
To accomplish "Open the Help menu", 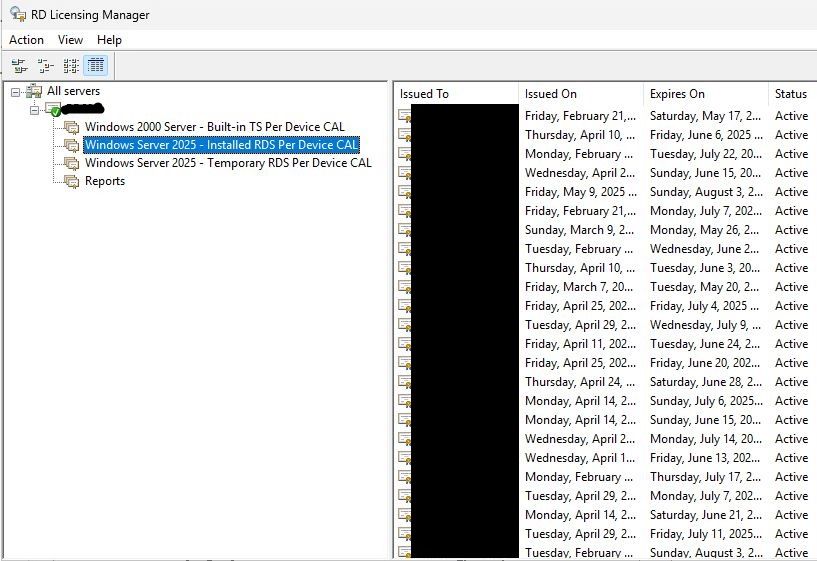I will pyautogui.click(x=109, y=40).
